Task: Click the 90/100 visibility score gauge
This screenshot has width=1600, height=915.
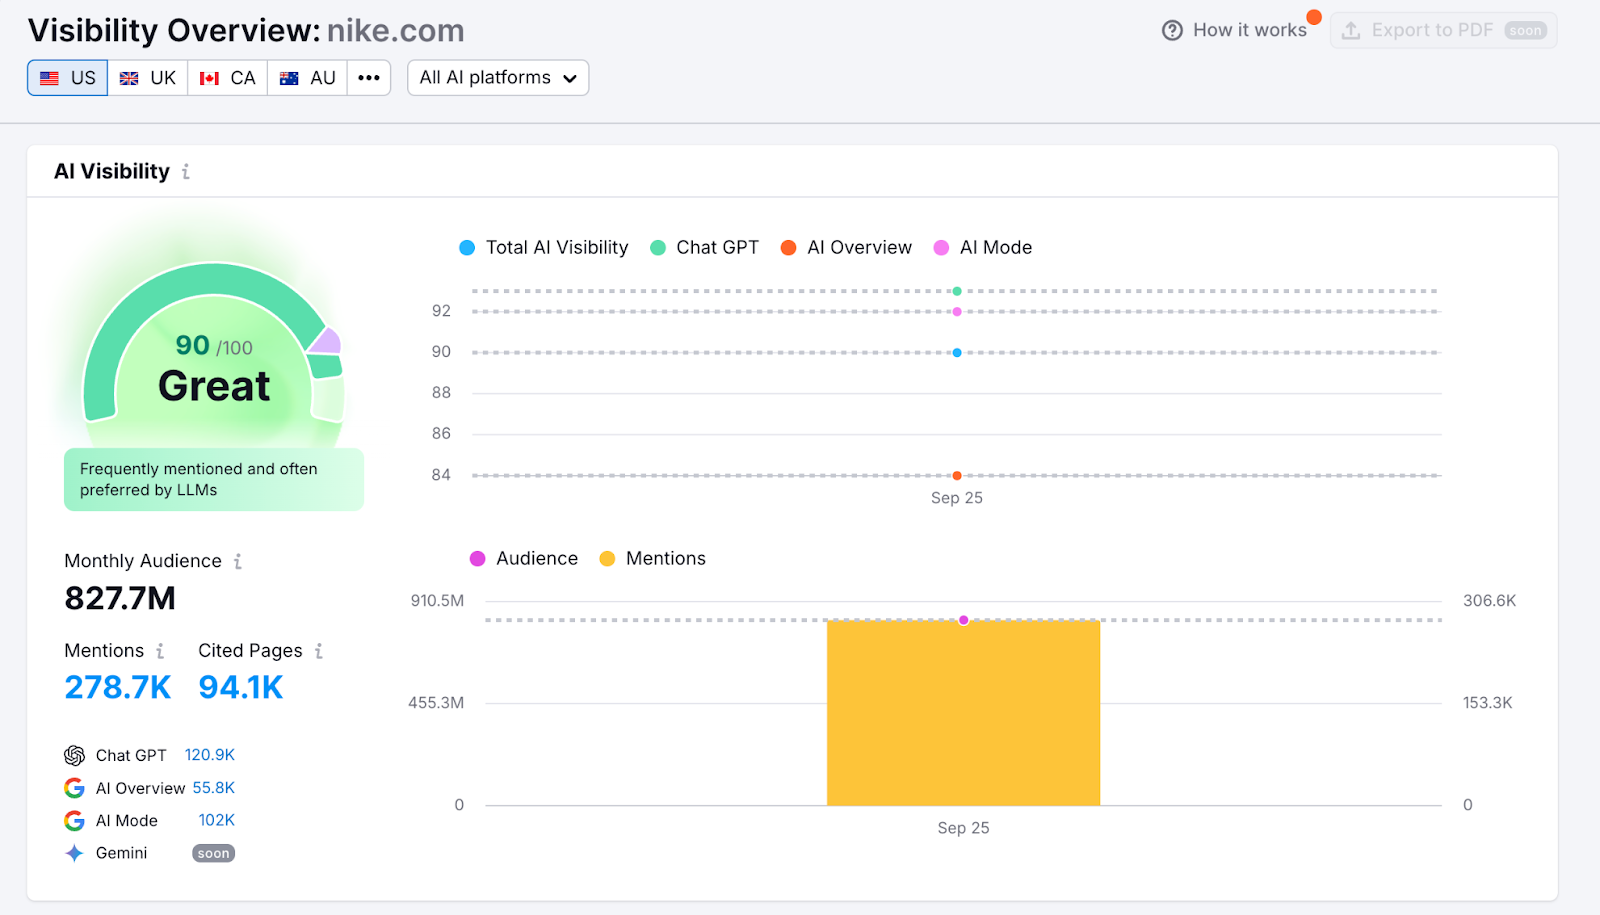Action: click(x=214, y=368)
